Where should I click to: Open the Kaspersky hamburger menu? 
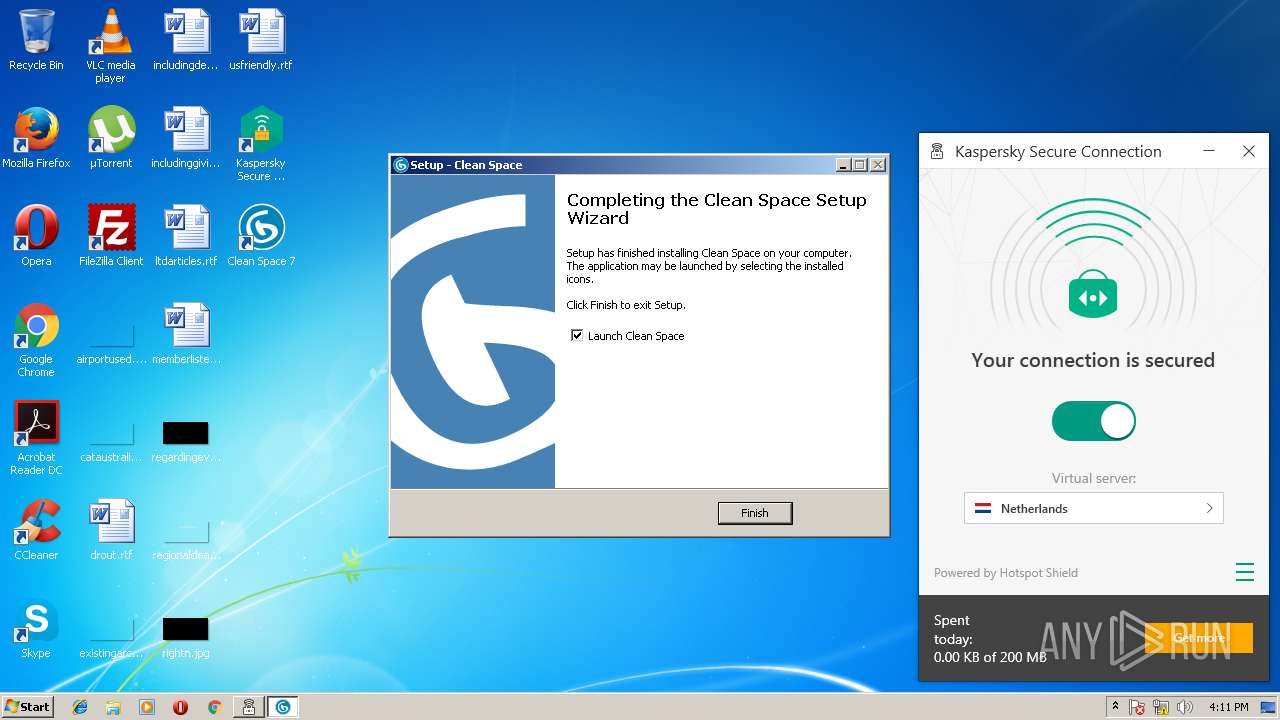point(1244,572)
